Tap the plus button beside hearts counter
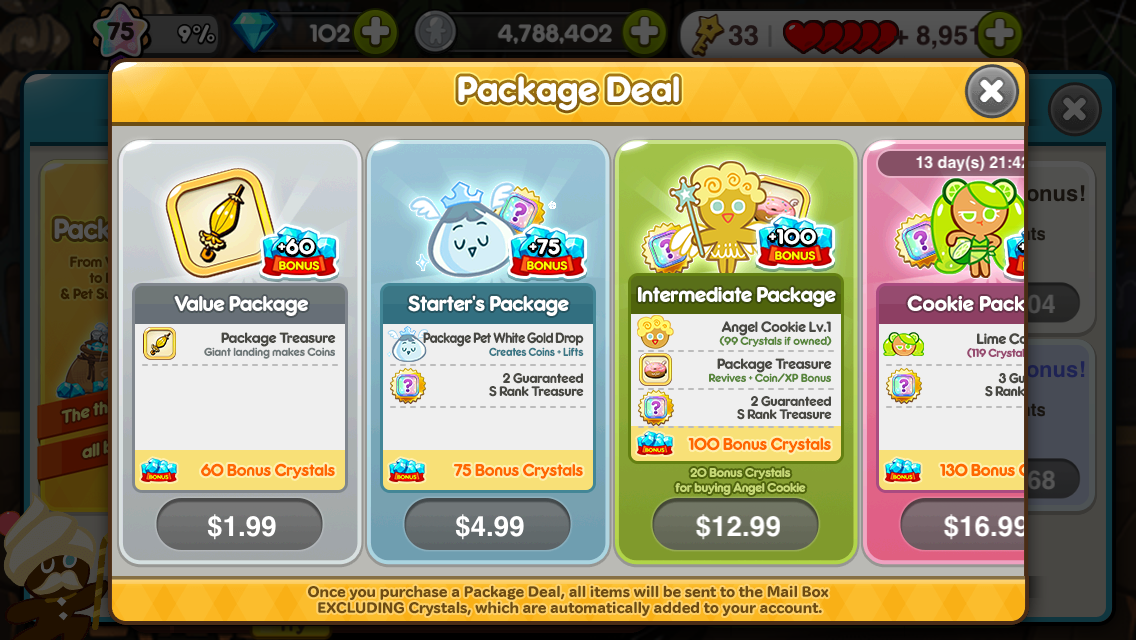The height and width of the screenshot is (640, 1136). coord(999,33)
